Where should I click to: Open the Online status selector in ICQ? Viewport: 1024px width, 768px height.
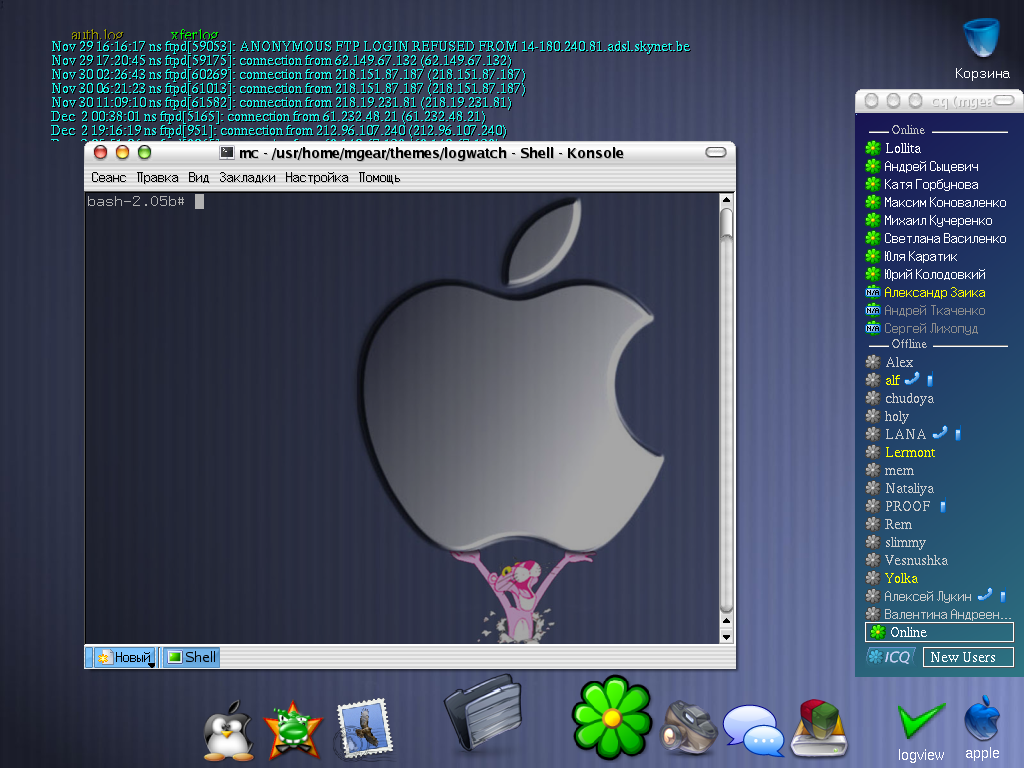click(x=939, y=632)
